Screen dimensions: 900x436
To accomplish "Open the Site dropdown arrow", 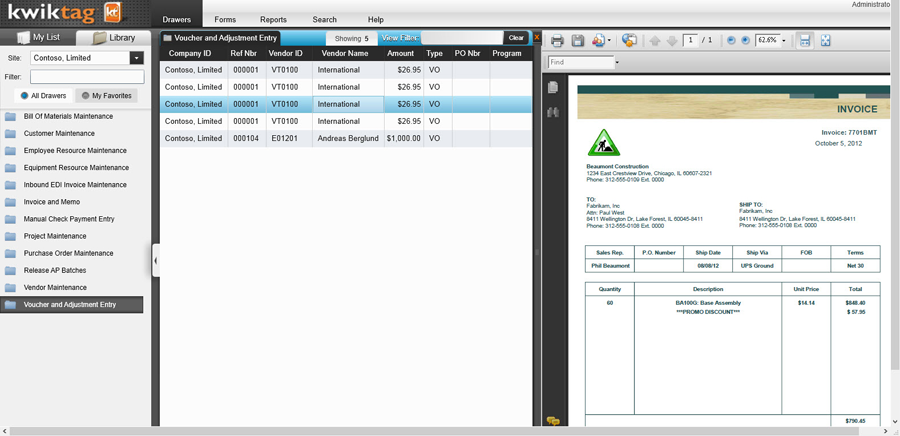I will (137, 58).
